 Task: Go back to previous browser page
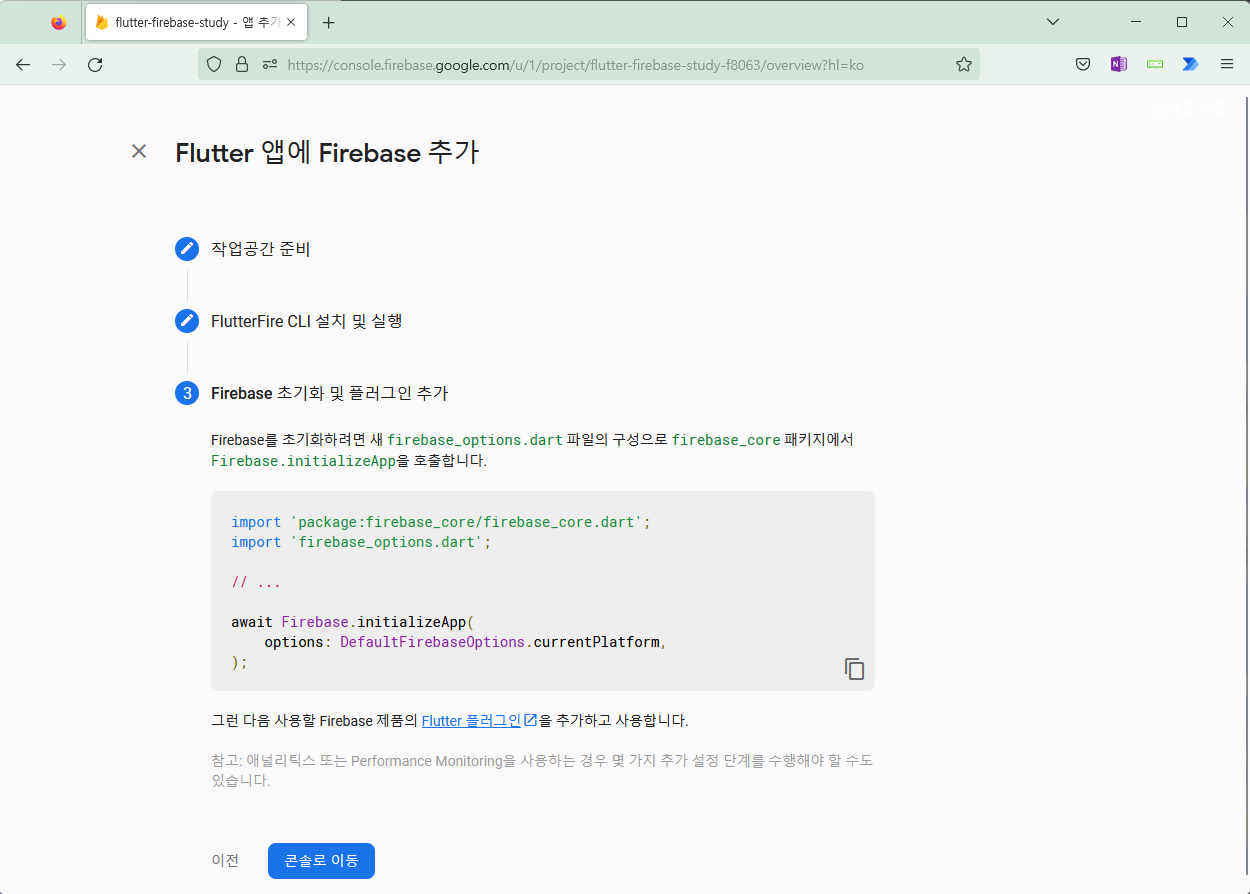23,64
